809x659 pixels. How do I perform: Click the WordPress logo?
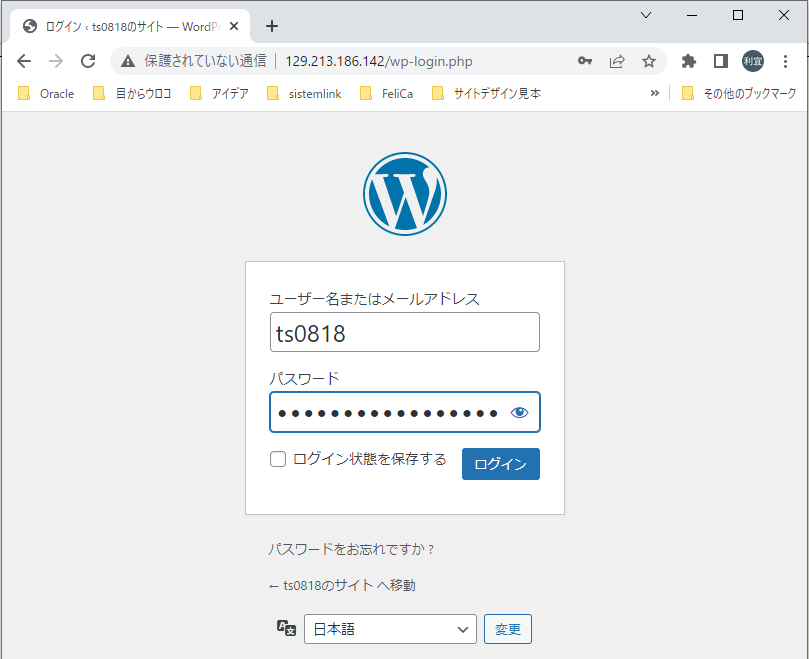404,194
